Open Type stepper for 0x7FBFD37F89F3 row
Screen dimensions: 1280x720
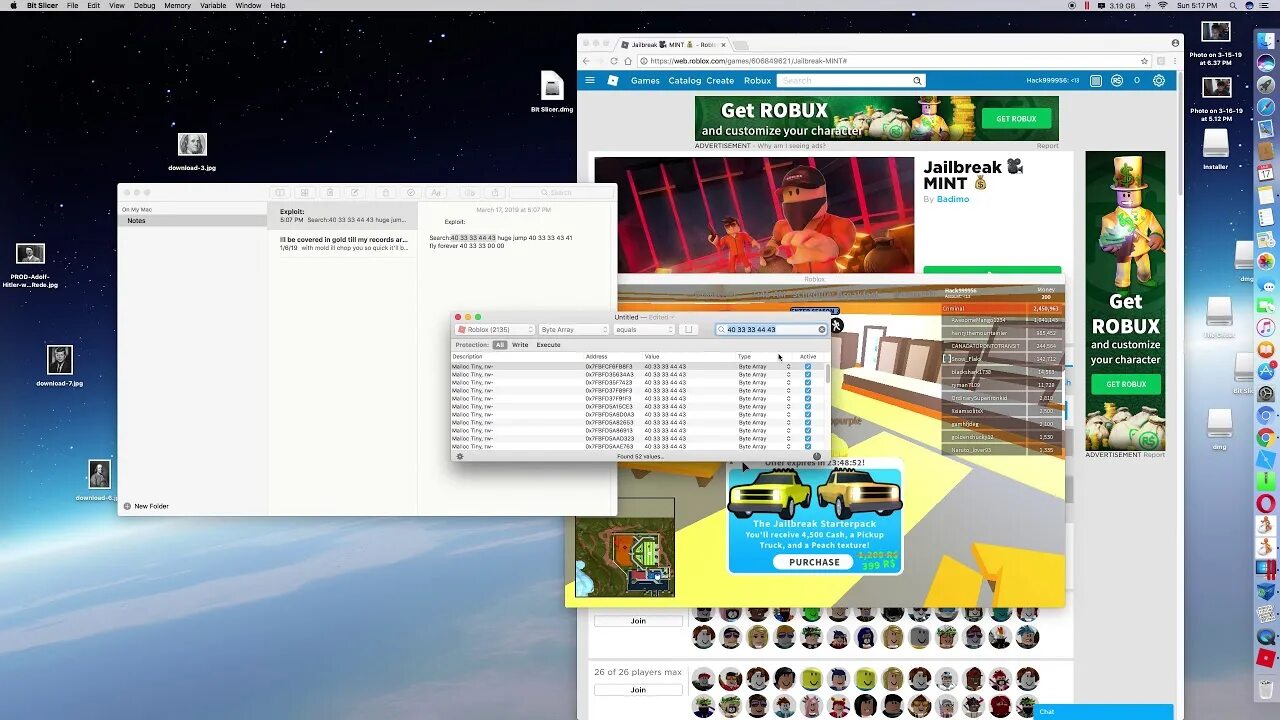pyautogui.click(x=788, y=391)
